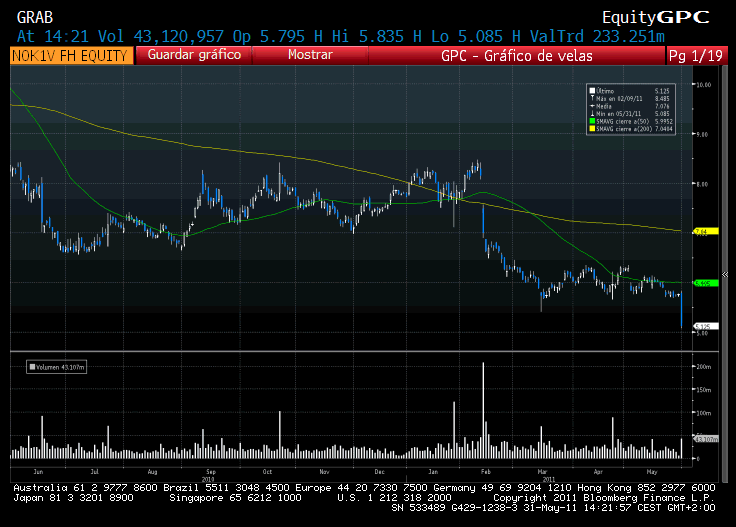This screenshot has height=527, width=736.
Task: Click the 10.00 price axis label
Action: 704,85
